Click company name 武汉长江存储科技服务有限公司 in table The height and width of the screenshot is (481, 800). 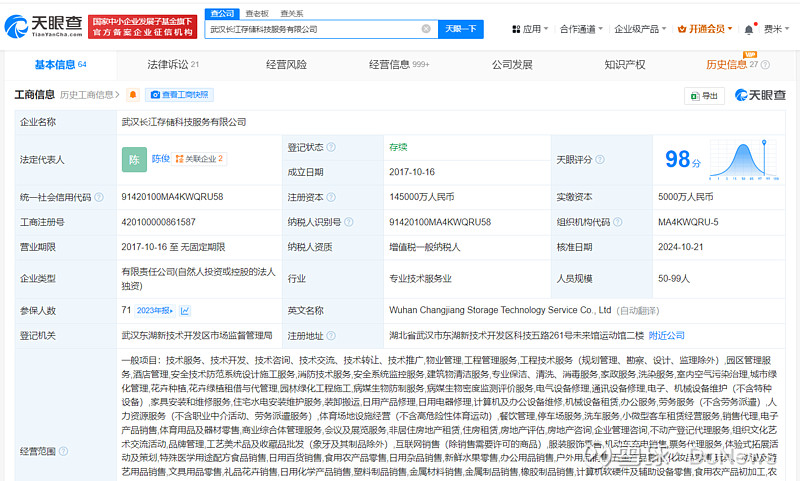(184, 122)
